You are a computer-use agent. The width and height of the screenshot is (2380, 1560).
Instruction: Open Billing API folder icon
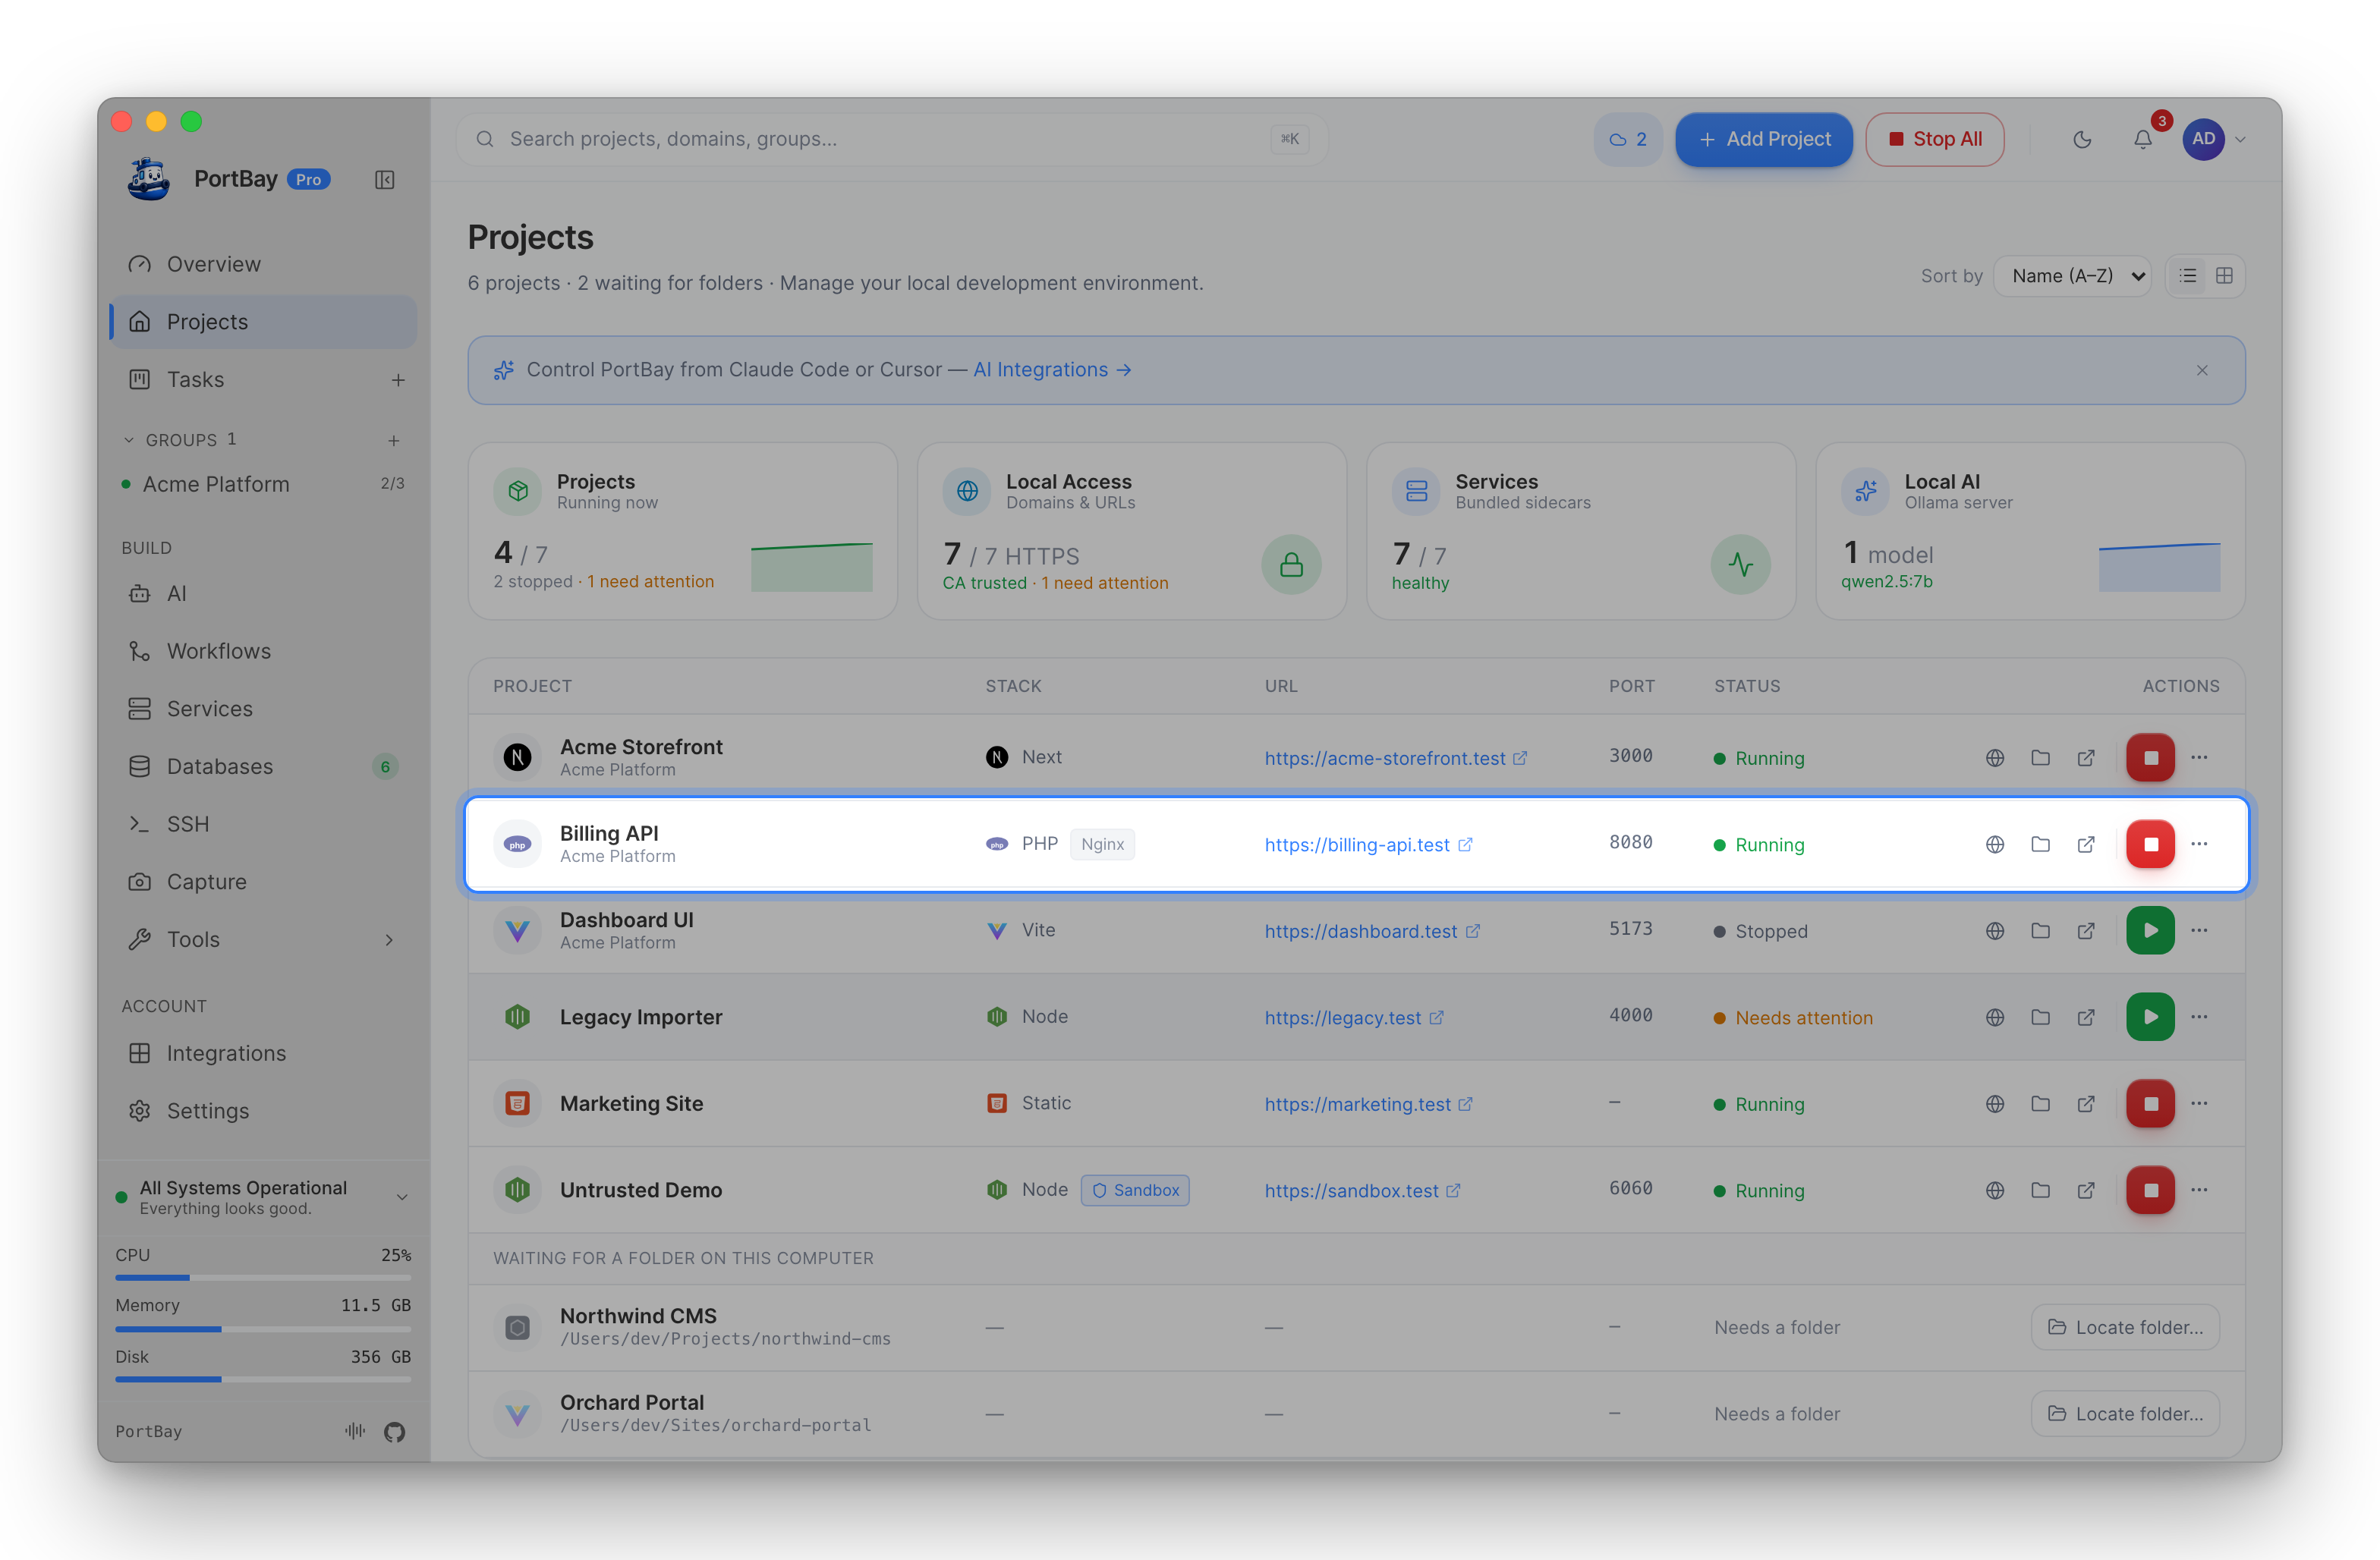coord(2040,844)
